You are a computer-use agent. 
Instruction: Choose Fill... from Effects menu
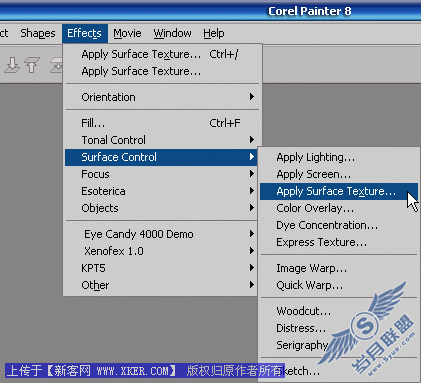click(x=161, y=123)
